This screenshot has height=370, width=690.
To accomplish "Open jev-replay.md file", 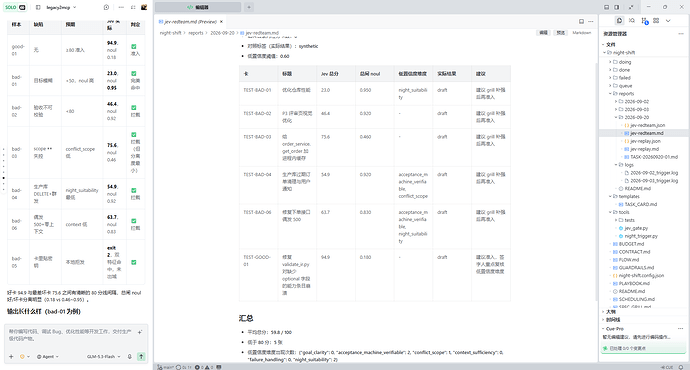I will tap(644, 149).
